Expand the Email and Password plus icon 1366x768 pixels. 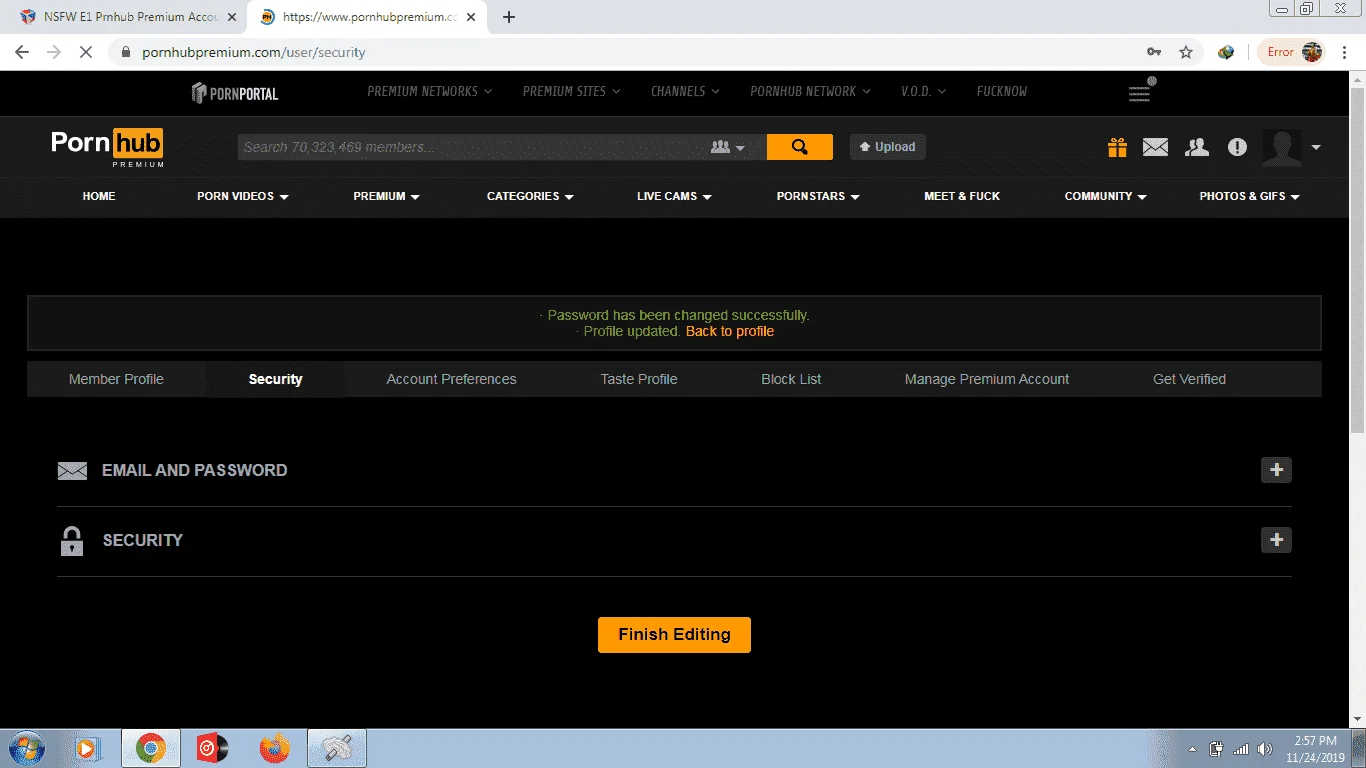pos(1276,470)
